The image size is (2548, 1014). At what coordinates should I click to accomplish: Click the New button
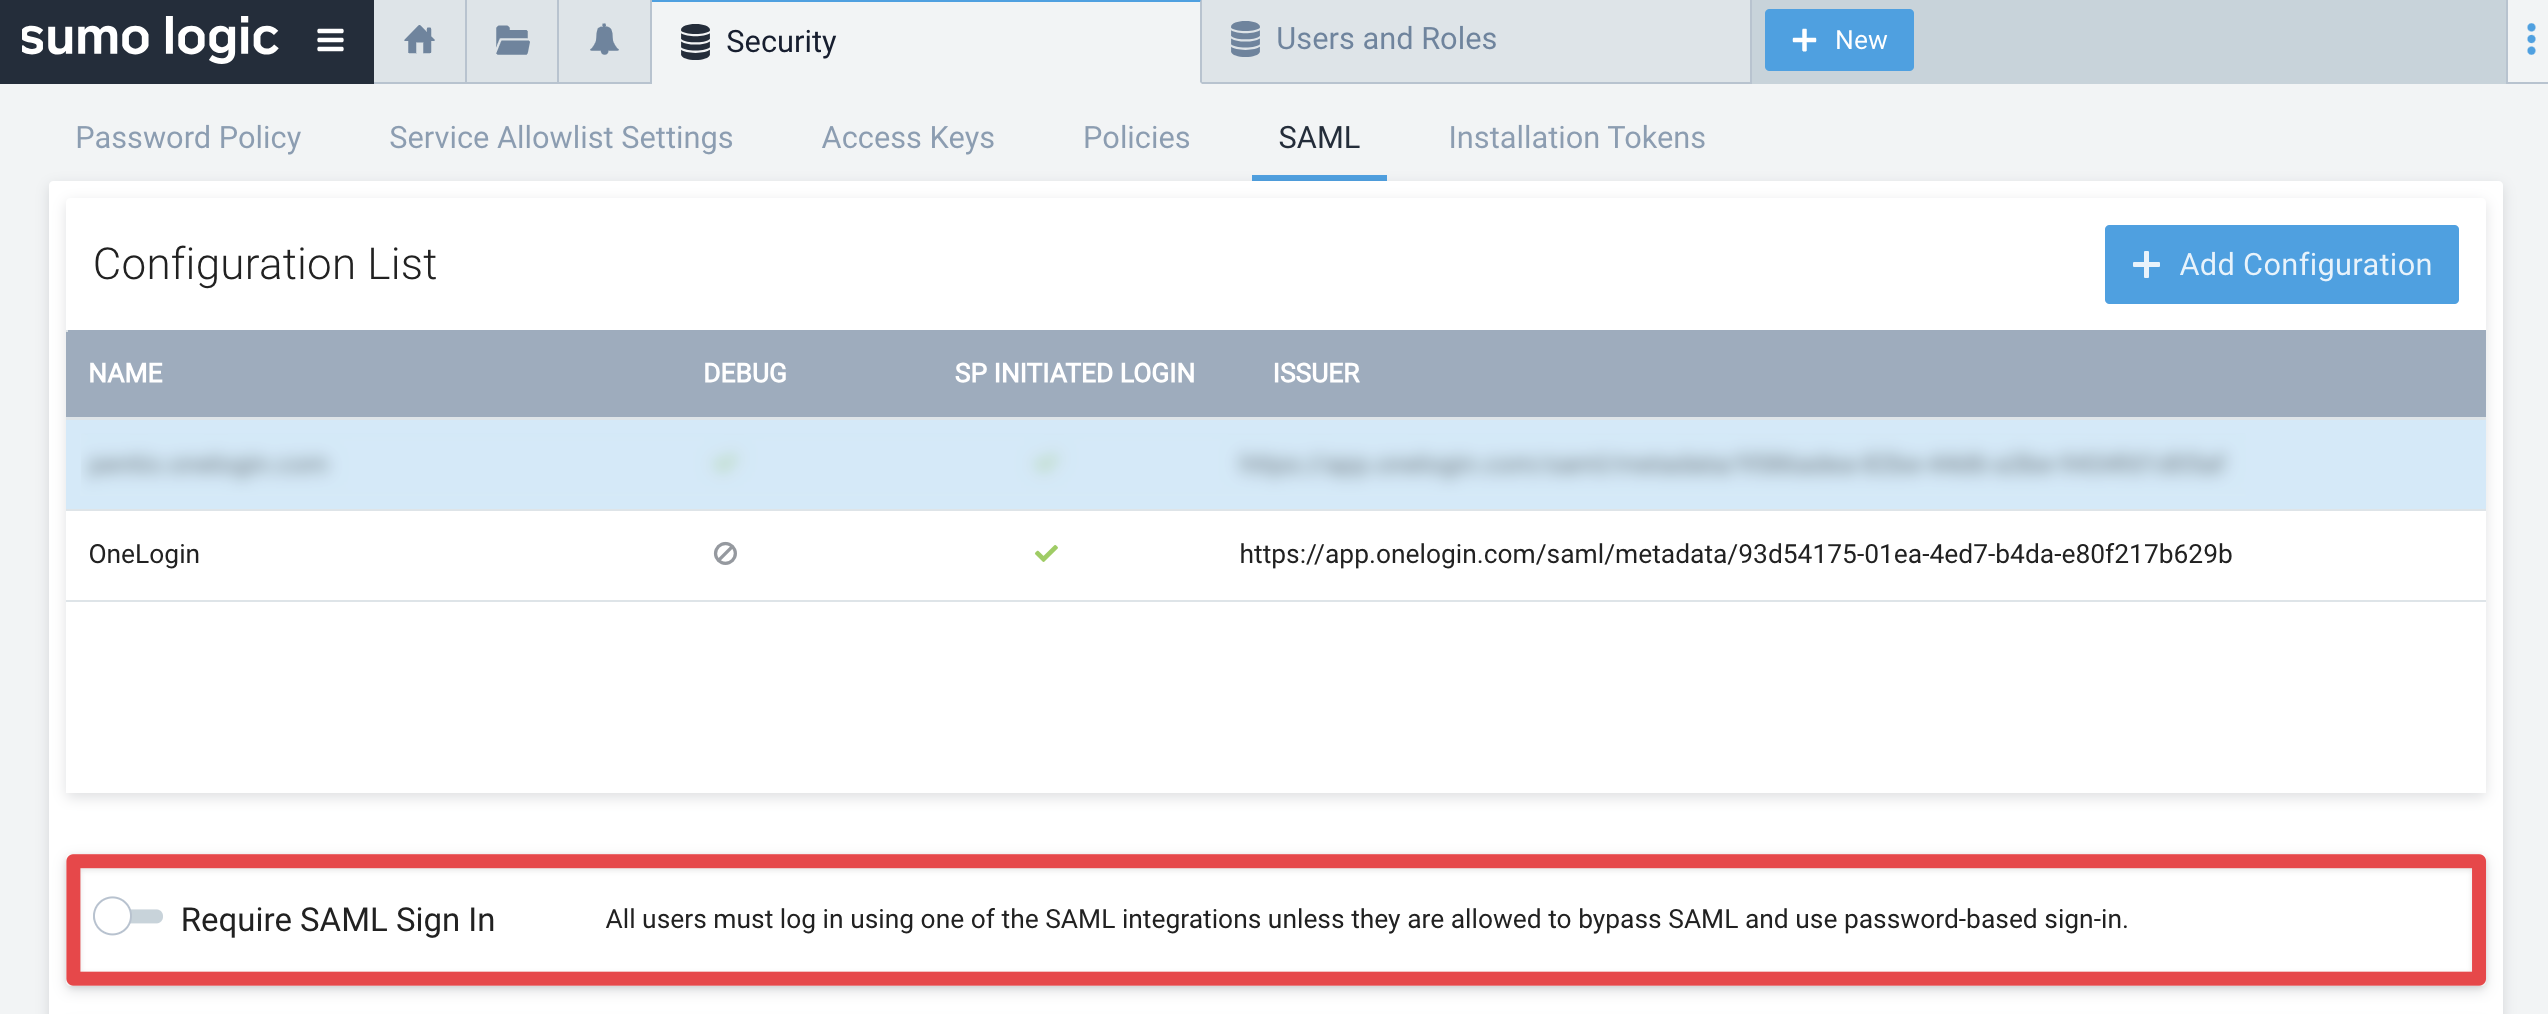point(1839,40)
